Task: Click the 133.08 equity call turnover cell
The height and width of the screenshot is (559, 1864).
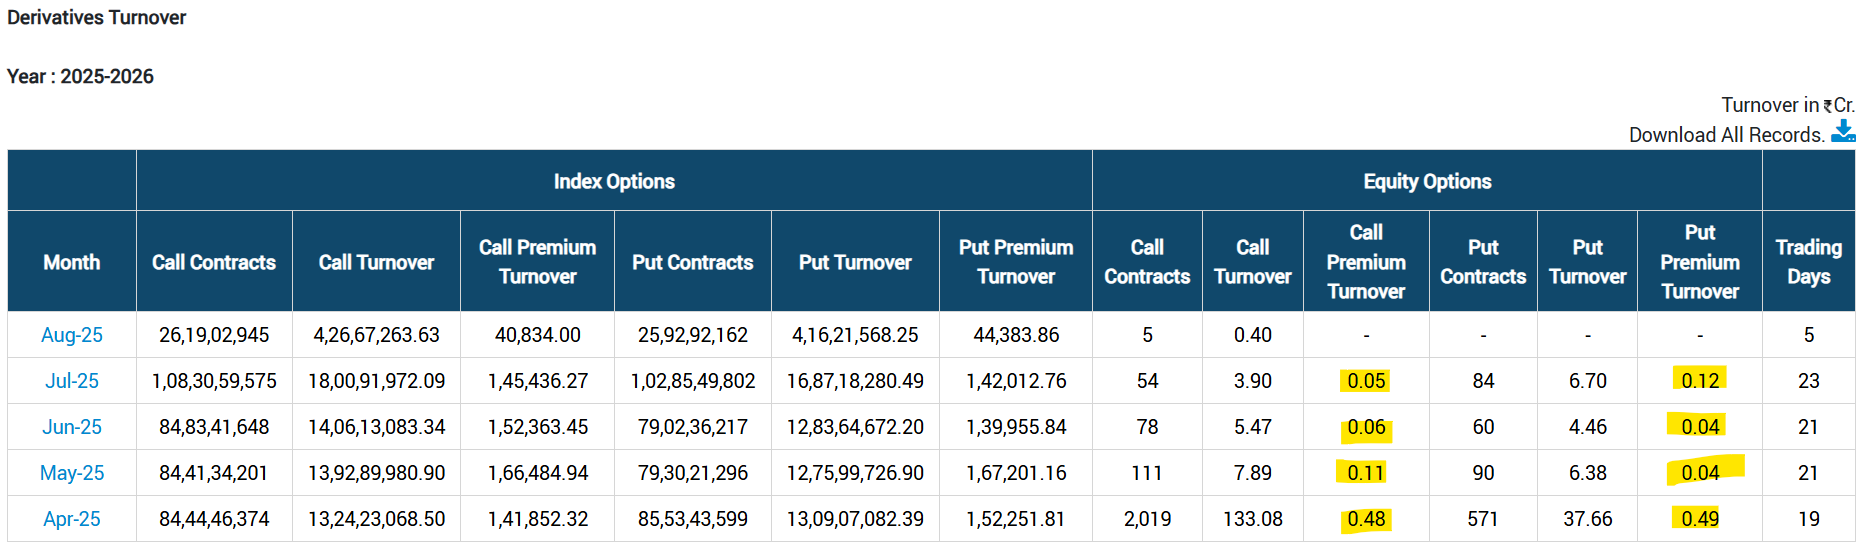Action: [x=1252, y=519]
